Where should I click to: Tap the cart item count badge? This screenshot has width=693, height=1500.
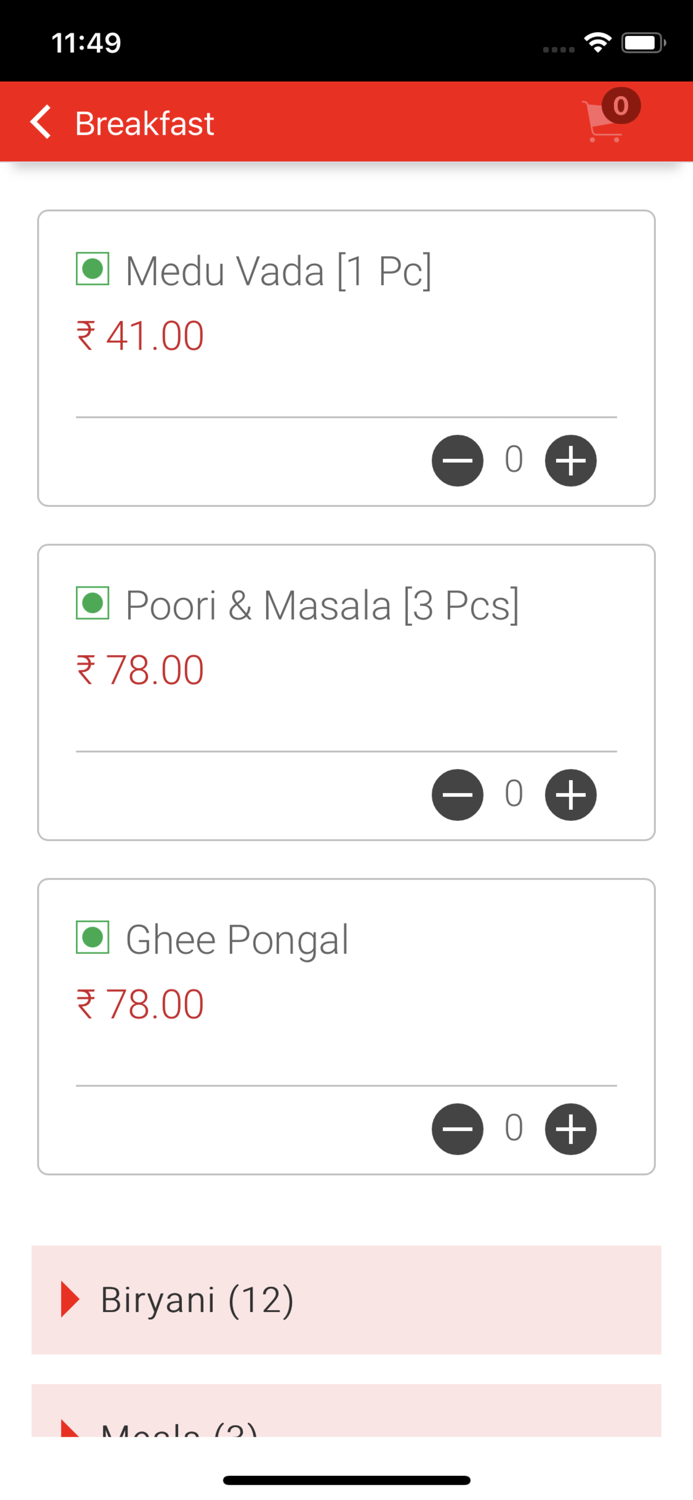(621, 105)
